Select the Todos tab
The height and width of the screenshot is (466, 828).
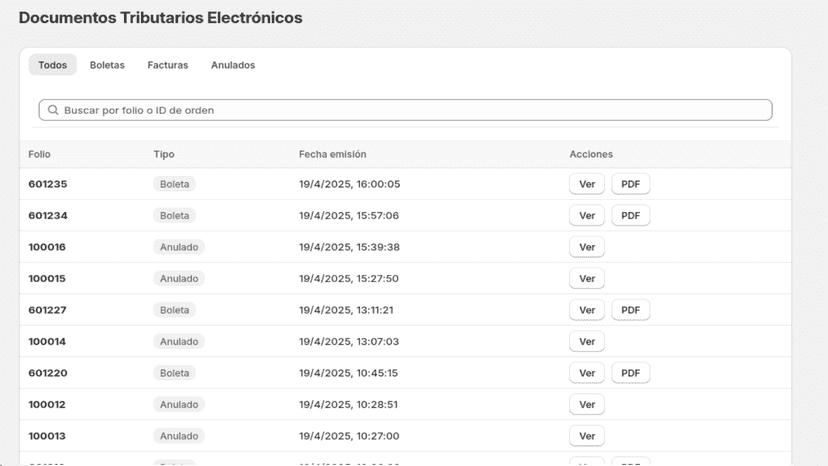pyautogui.click(x=52, y=65)
